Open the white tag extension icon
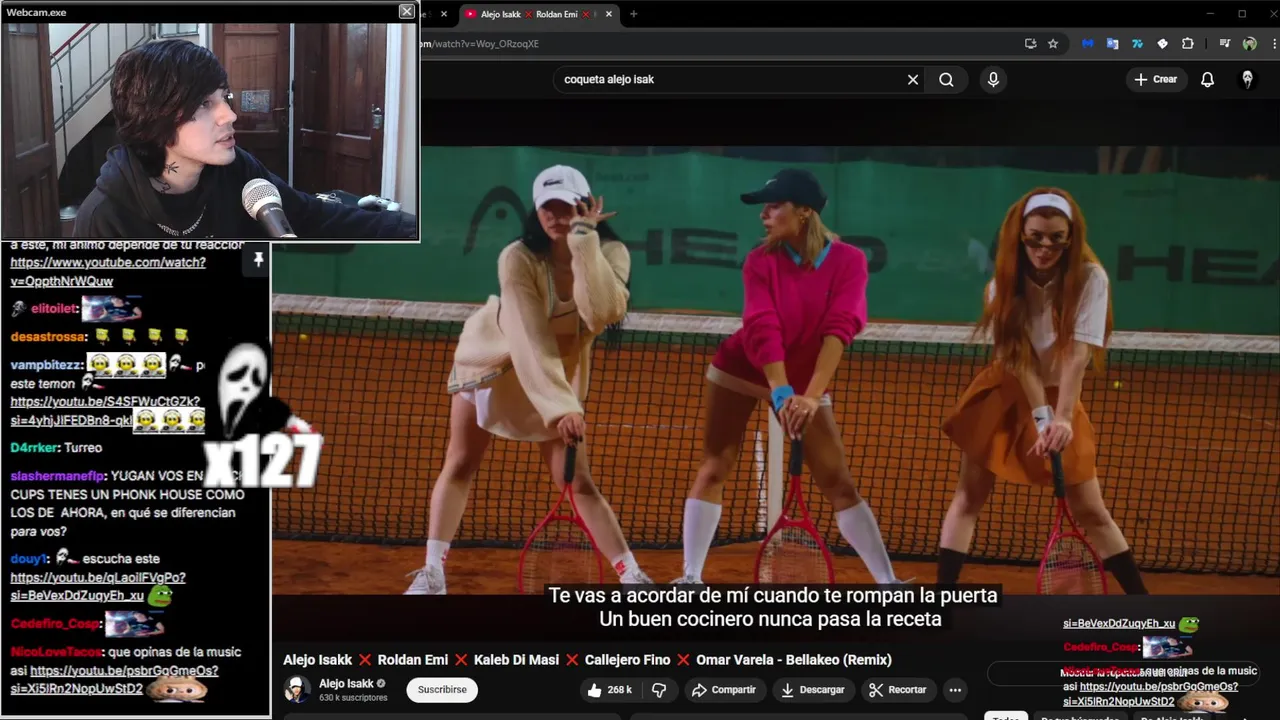 point(1162,44)
